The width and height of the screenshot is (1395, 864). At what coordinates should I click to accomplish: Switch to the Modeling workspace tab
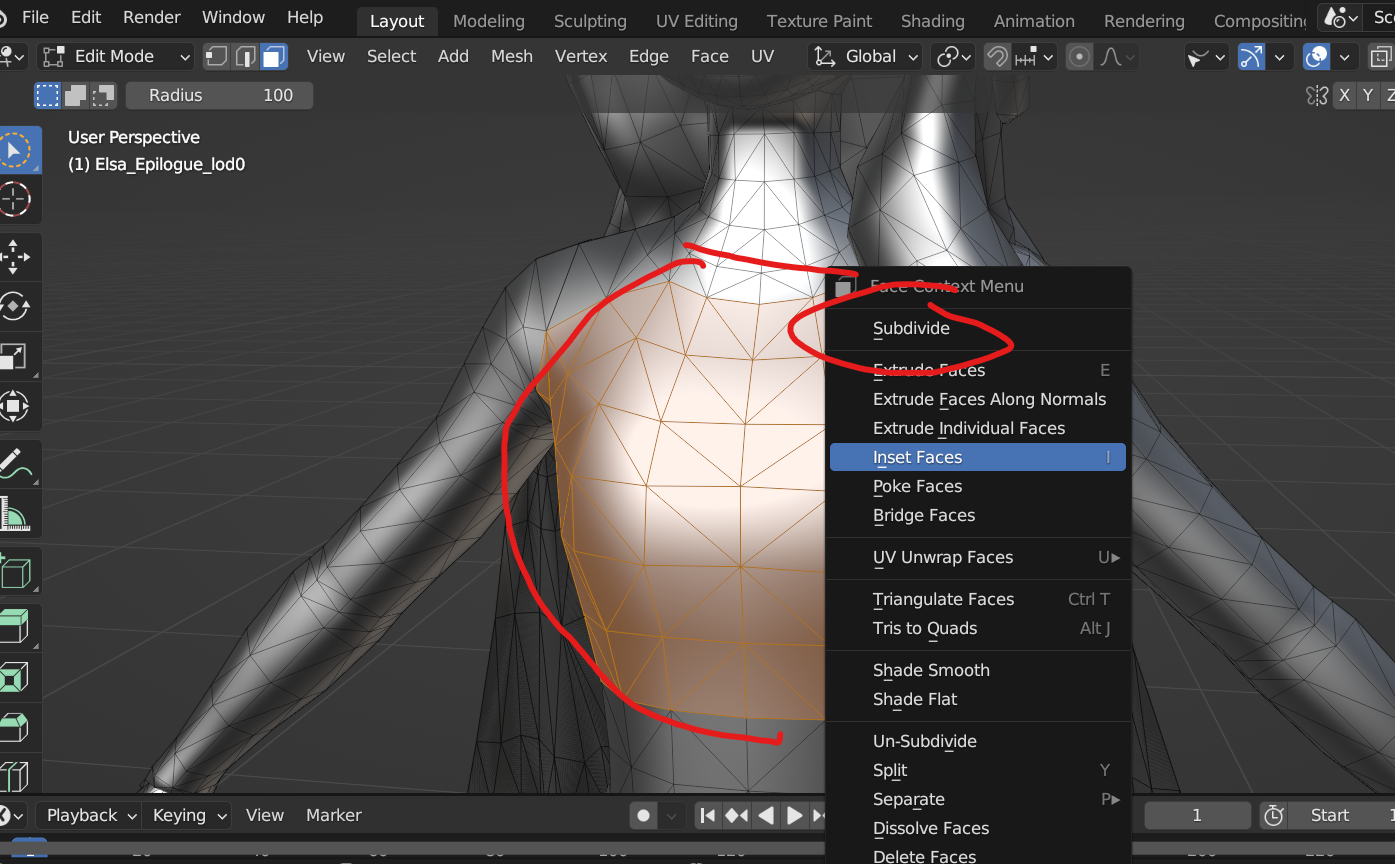[x=488, y=21]
